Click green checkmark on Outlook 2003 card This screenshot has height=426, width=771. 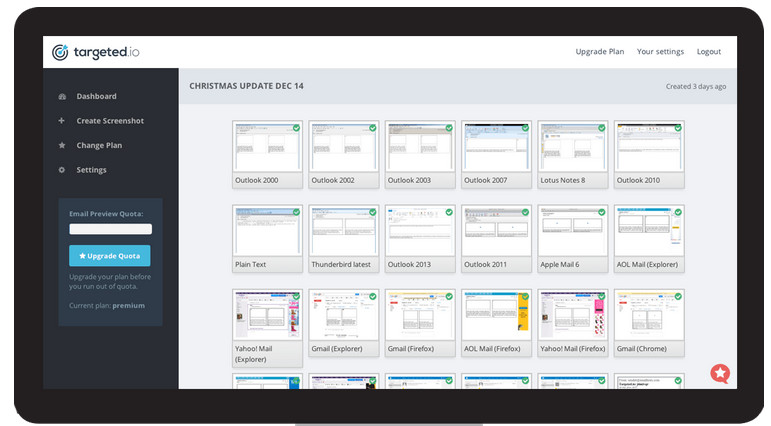[x=449, y=128]
